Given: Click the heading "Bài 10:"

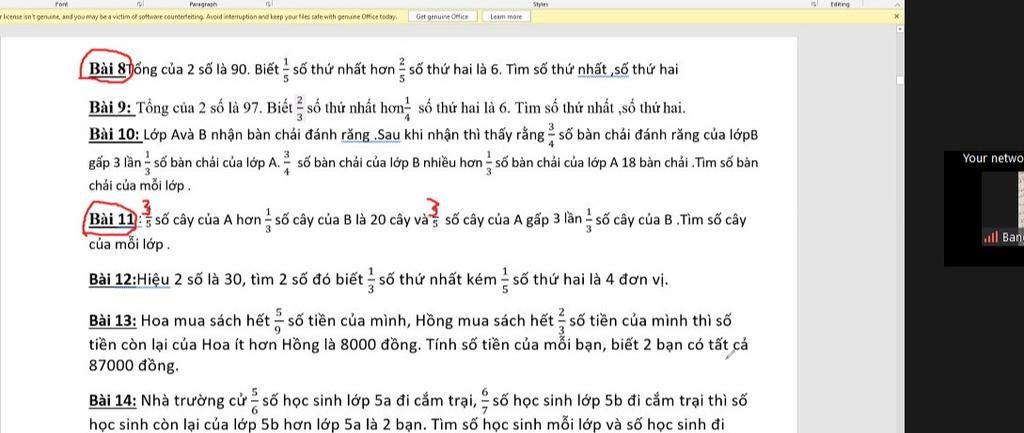Looking at the screenshot, I should [x=115, y=135].
